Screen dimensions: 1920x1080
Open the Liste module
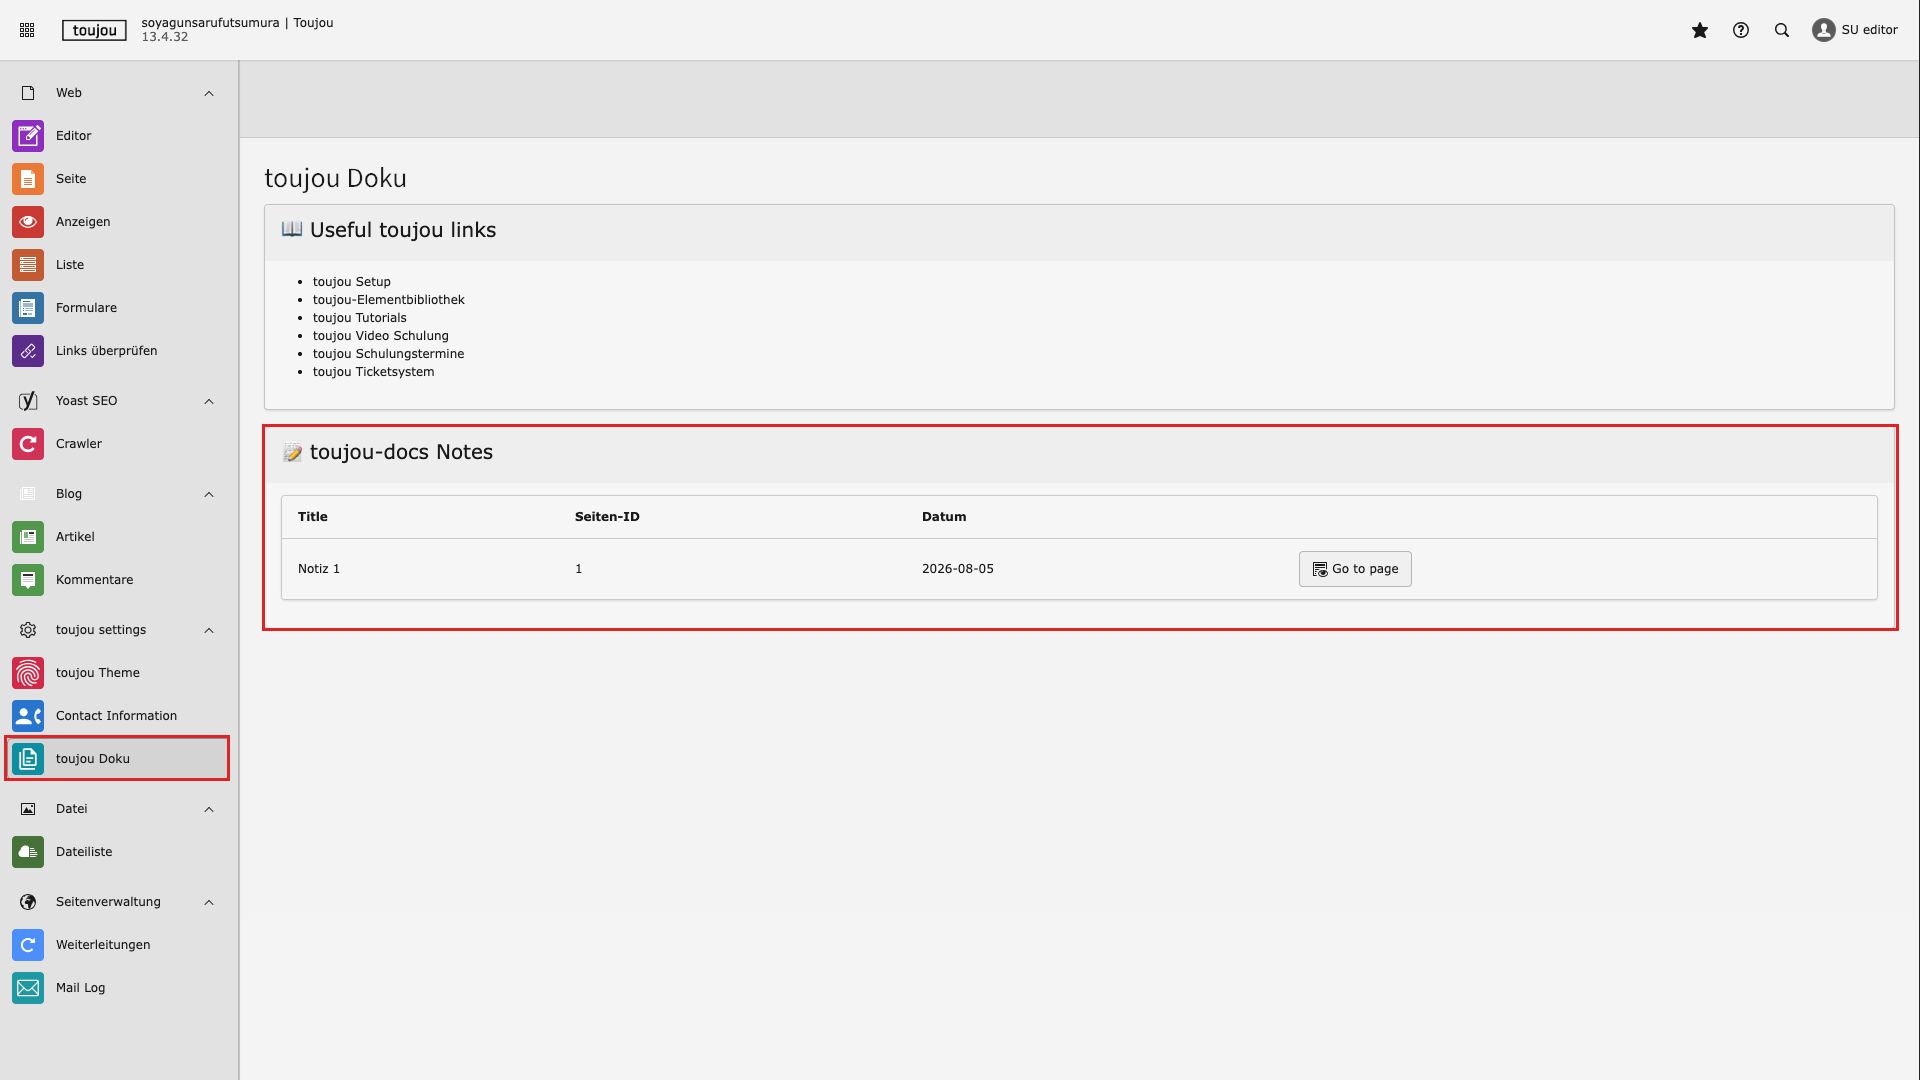click(119, 265)
